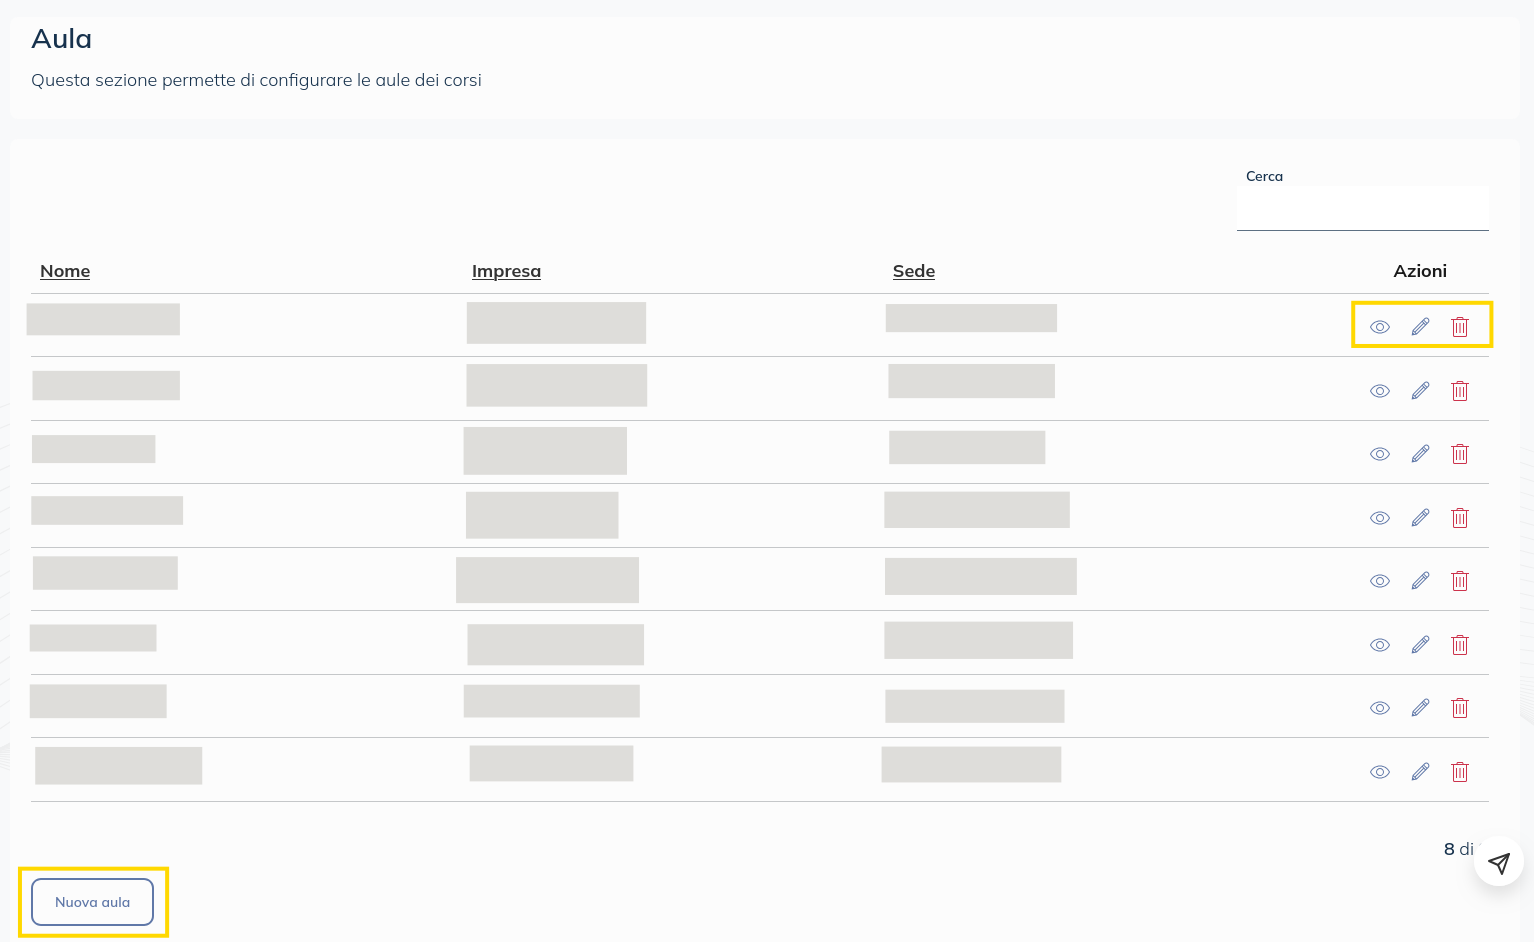
Task: View details of second row via eye icon
Action: (x=1380, y=391)
